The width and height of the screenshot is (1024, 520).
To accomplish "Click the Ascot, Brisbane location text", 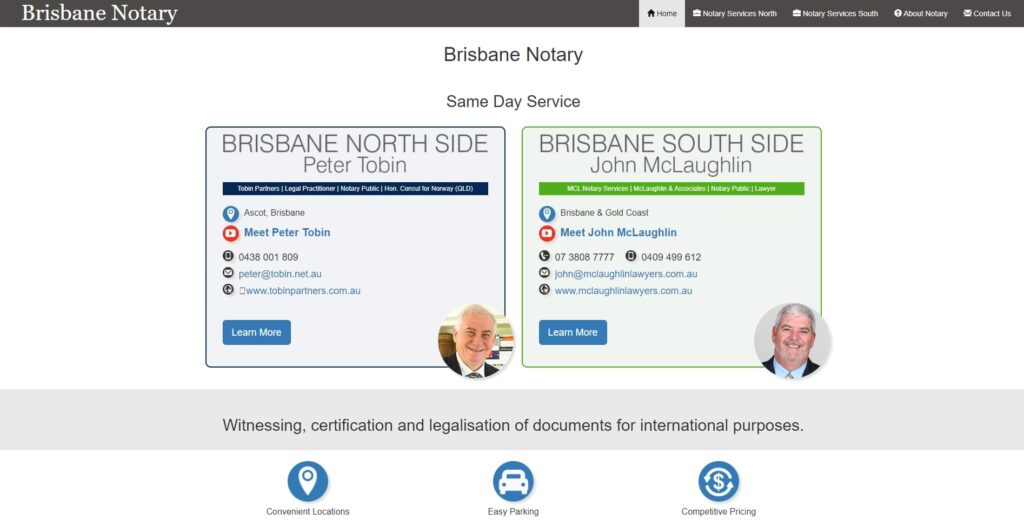I will point(274,213).
